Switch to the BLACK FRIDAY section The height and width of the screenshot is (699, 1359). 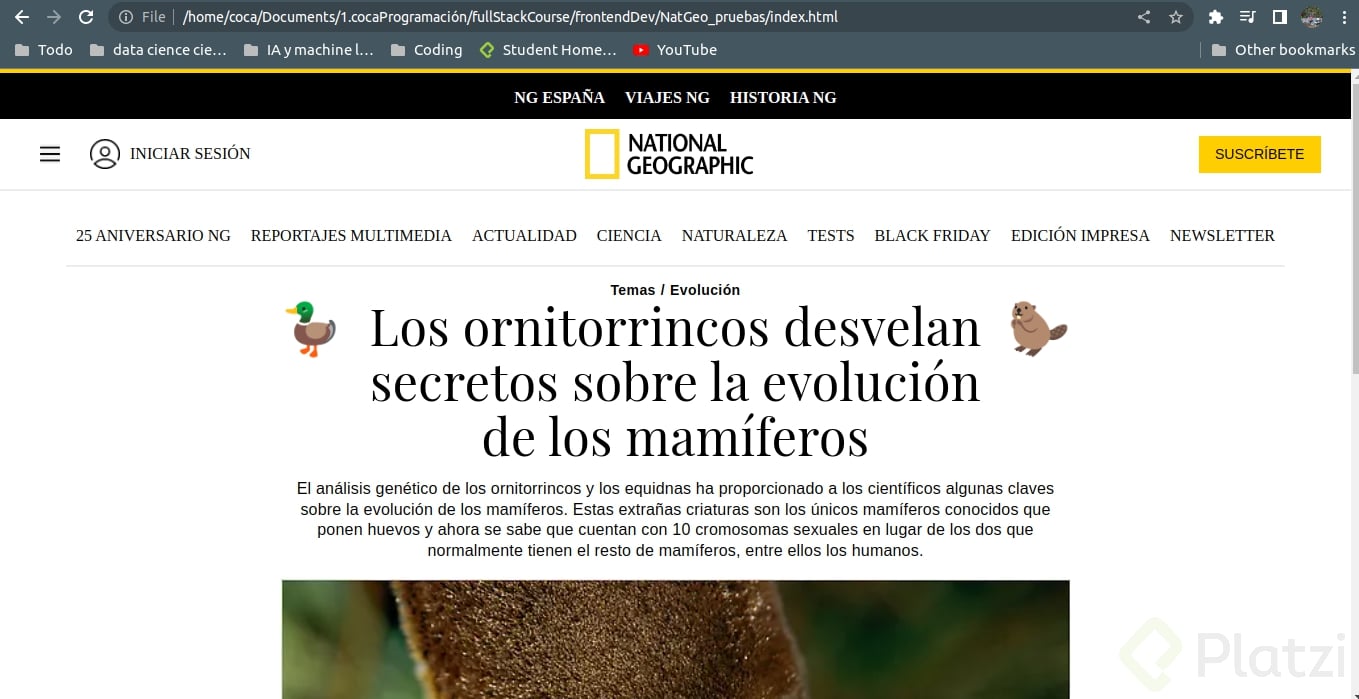[932, 236]
